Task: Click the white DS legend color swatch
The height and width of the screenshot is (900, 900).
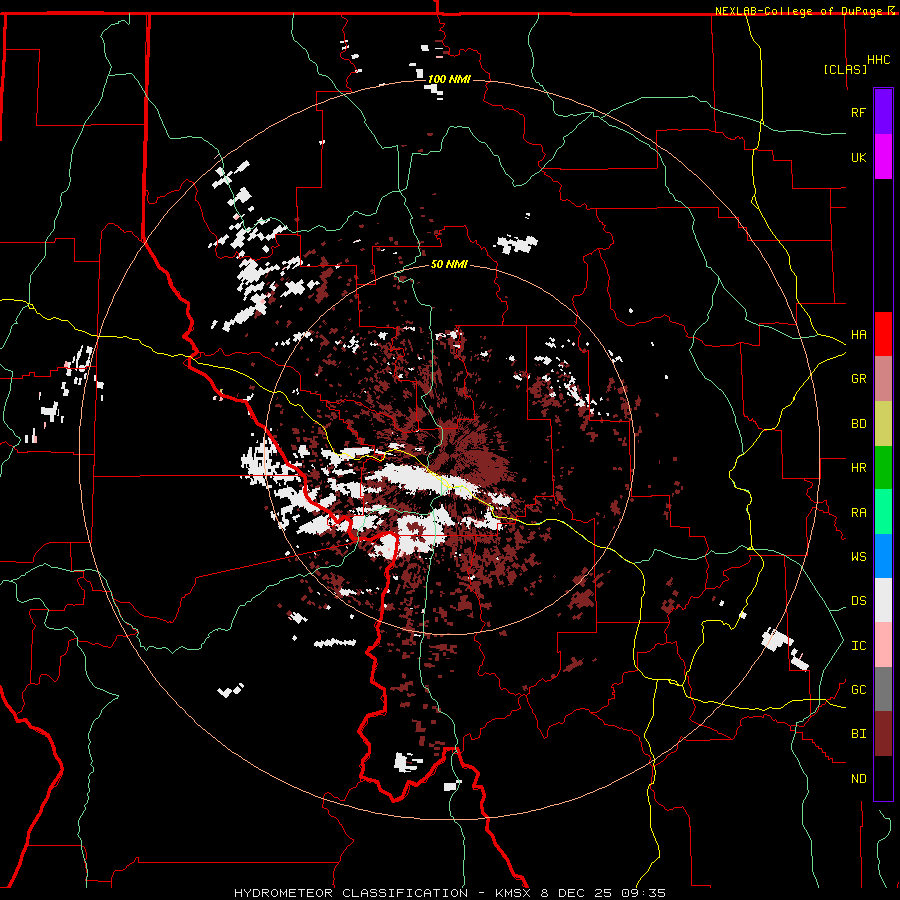Action: 883,600
